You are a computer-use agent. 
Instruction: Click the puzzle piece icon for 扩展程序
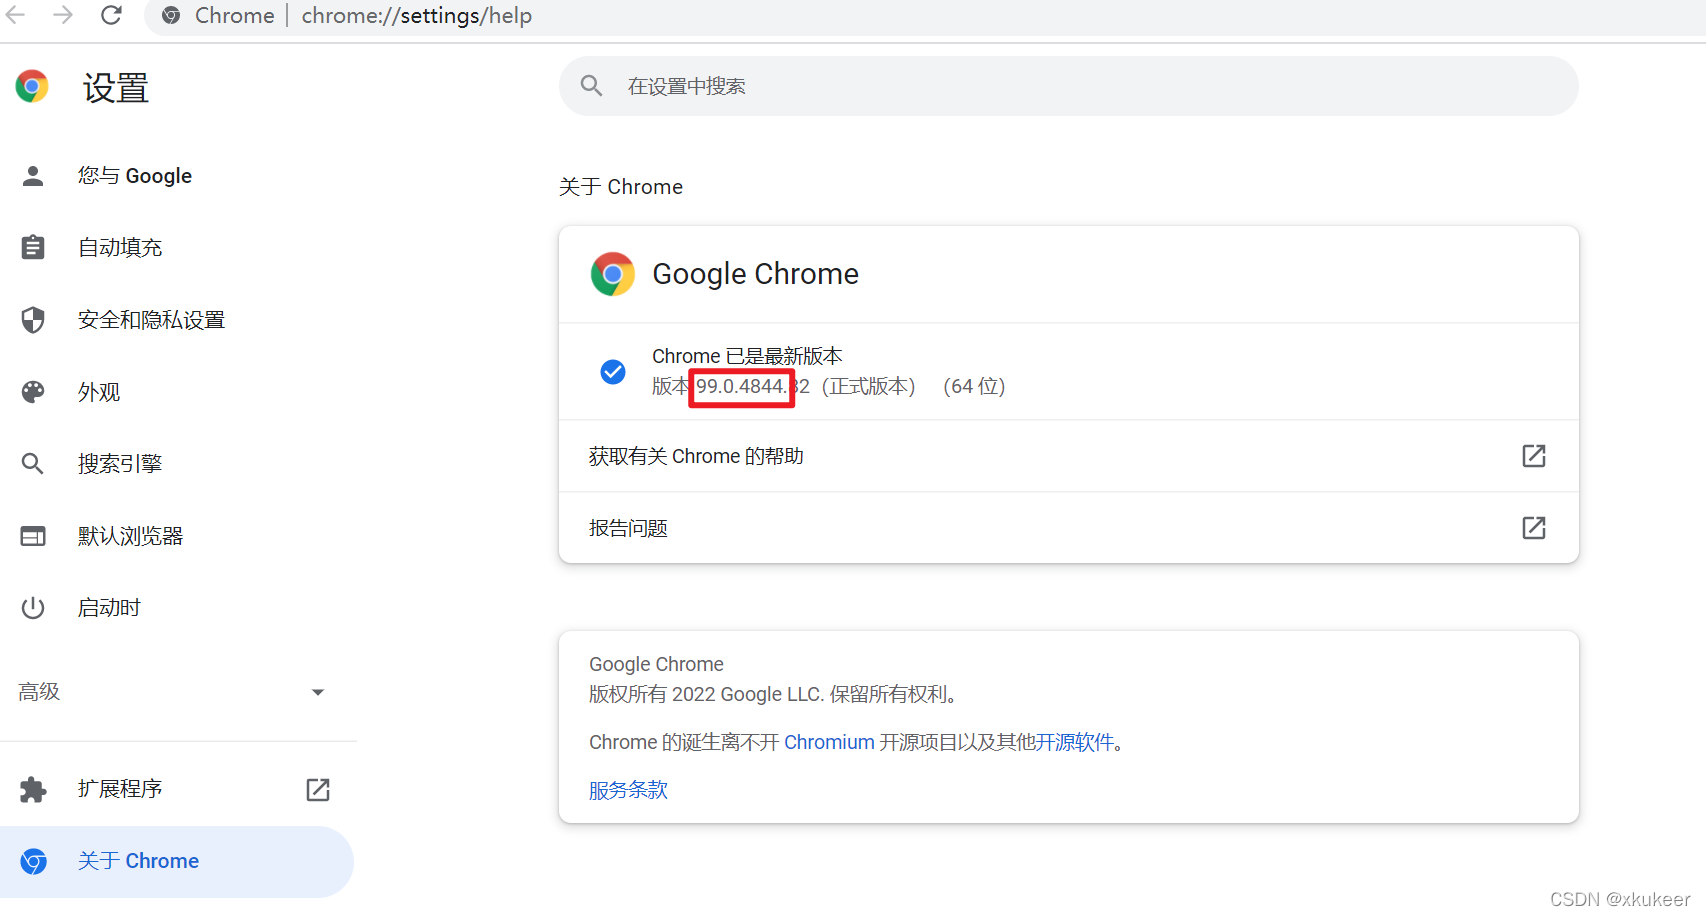(x=33, y=790)
